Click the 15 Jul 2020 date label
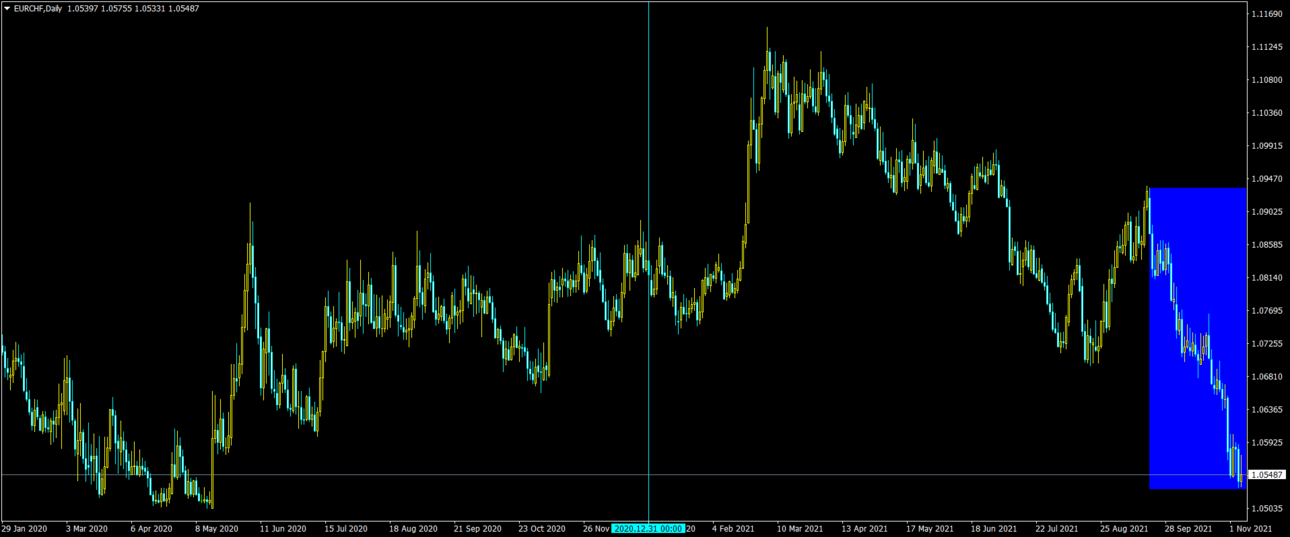The height and width of the screenshot is (537, 1290). coord(346,528)
